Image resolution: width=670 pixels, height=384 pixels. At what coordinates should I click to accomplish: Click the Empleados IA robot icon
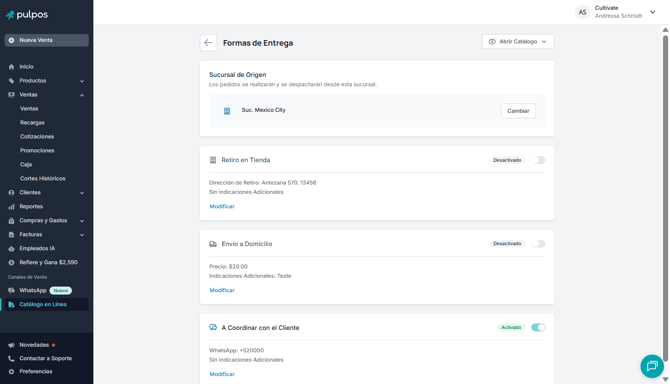12,249
